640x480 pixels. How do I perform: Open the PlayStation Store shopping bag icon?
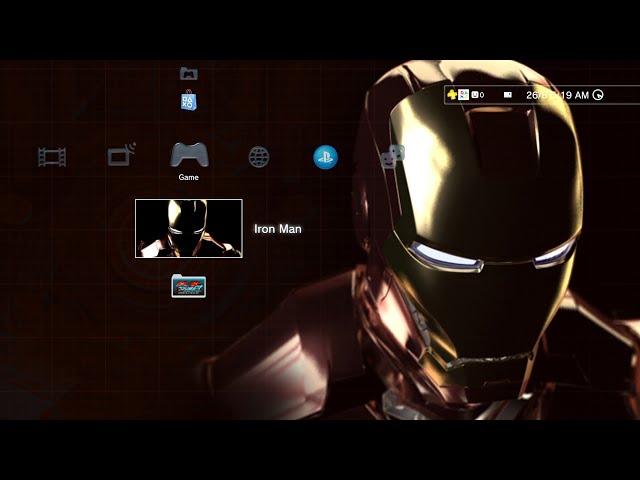189,100
